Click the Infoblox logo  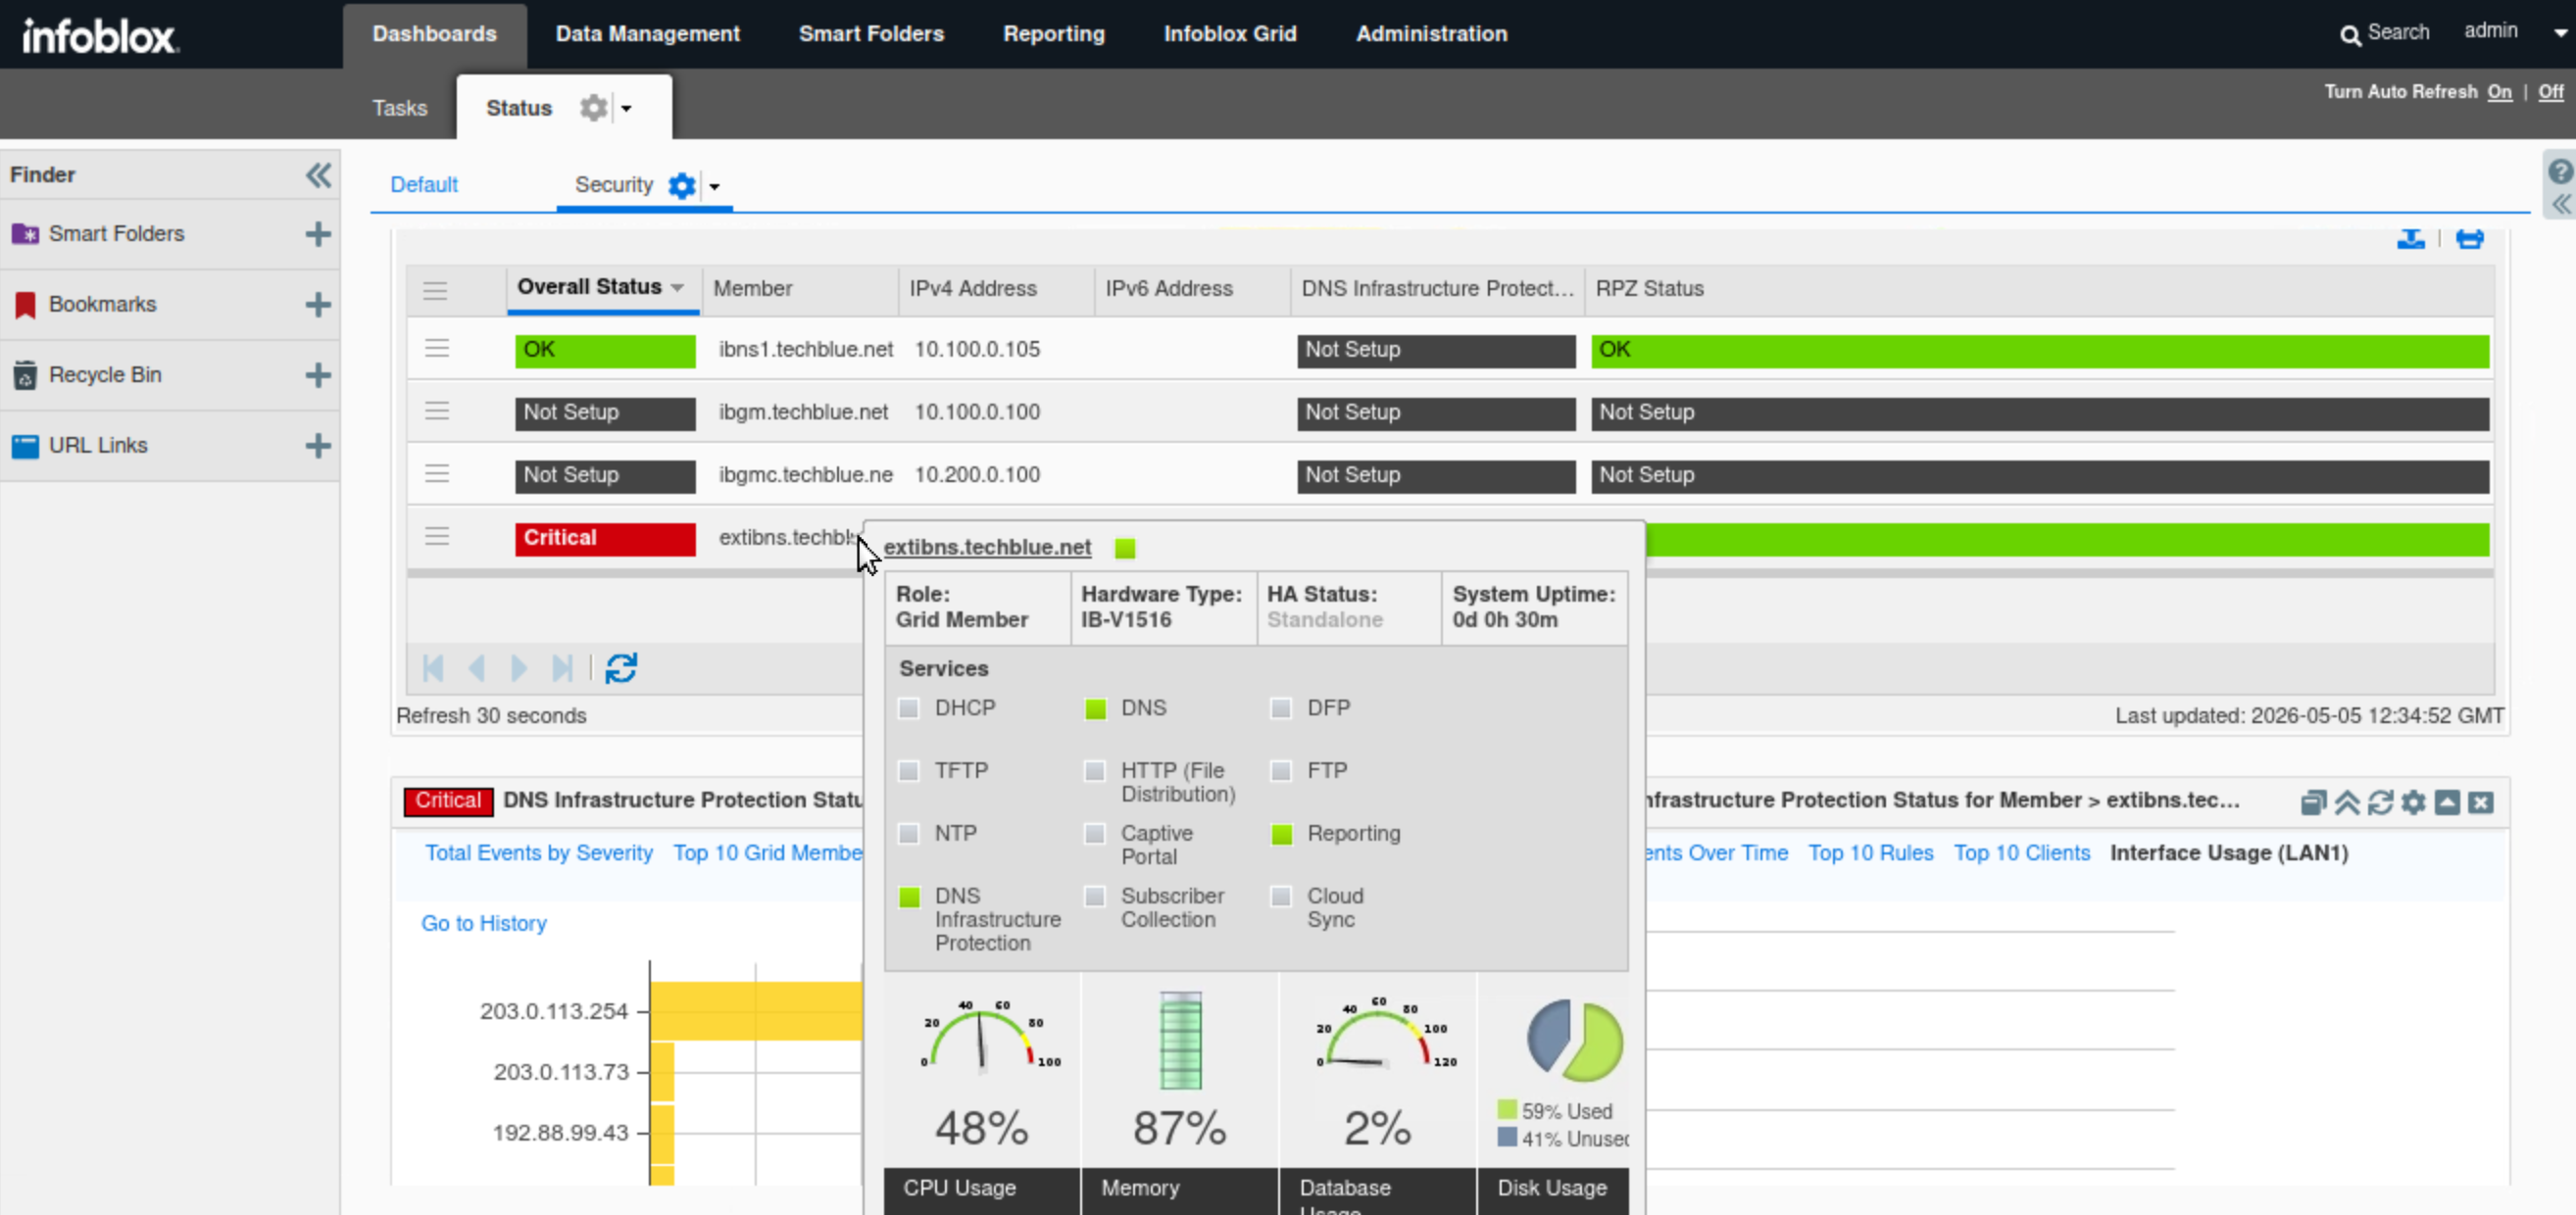click(100, 36)
